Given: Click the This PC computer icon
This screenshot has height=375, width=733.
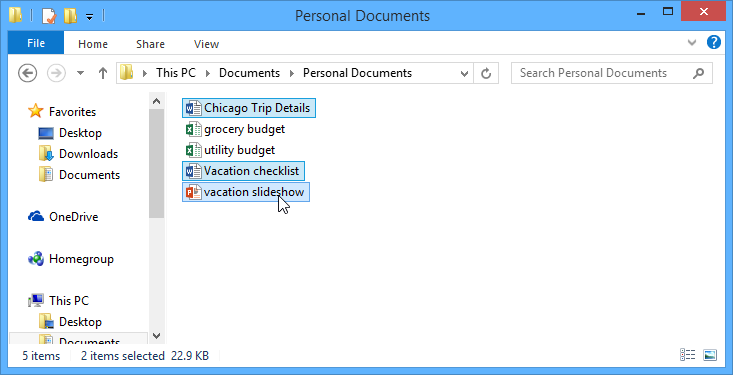Looking at the screenshot, I should (x=36, y=301).
